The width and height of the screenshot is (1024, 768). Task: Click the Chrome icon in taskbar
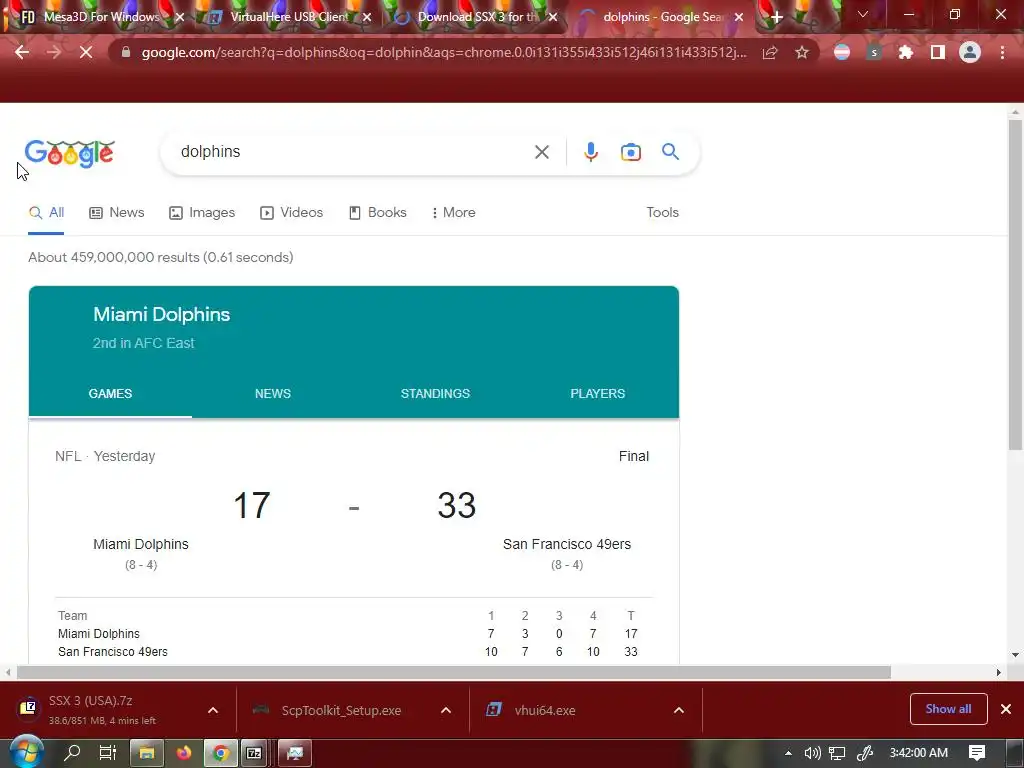click(x=221, y=753)
